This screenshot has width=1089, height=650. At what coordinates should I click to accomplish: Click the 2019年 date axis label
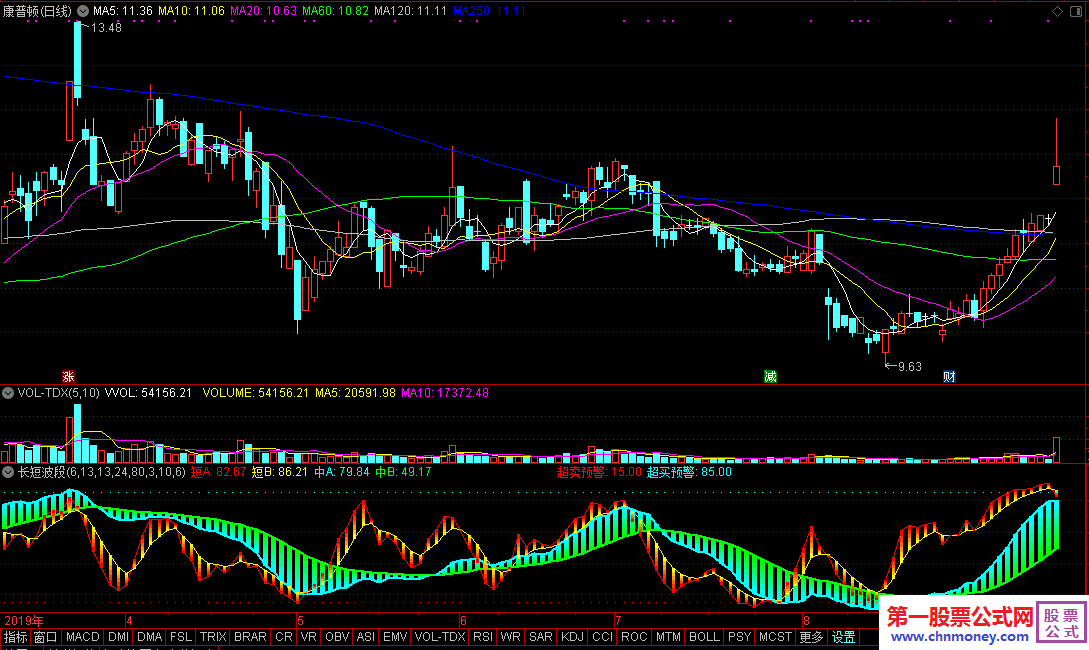click(24, 620)
